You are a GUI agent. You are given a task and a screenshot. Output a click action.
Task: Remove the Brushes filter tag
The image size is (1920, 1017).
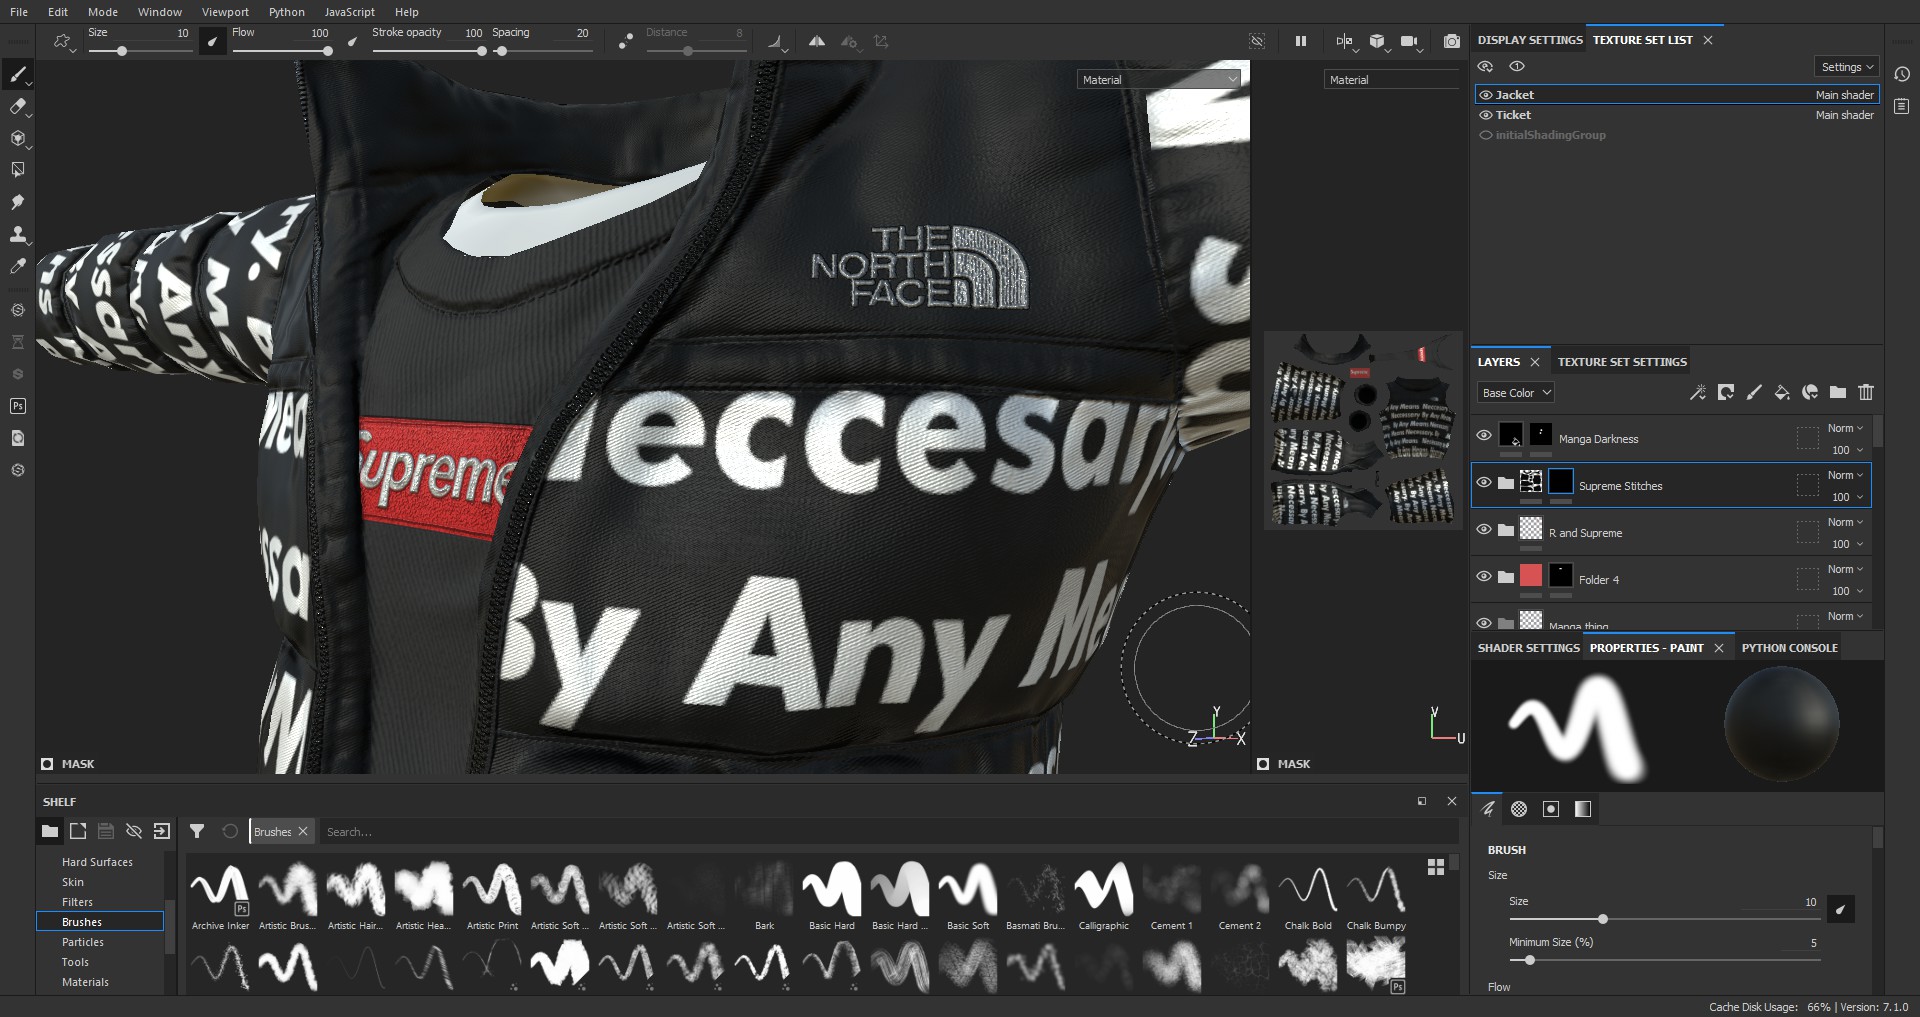click(x=303, y=831)
